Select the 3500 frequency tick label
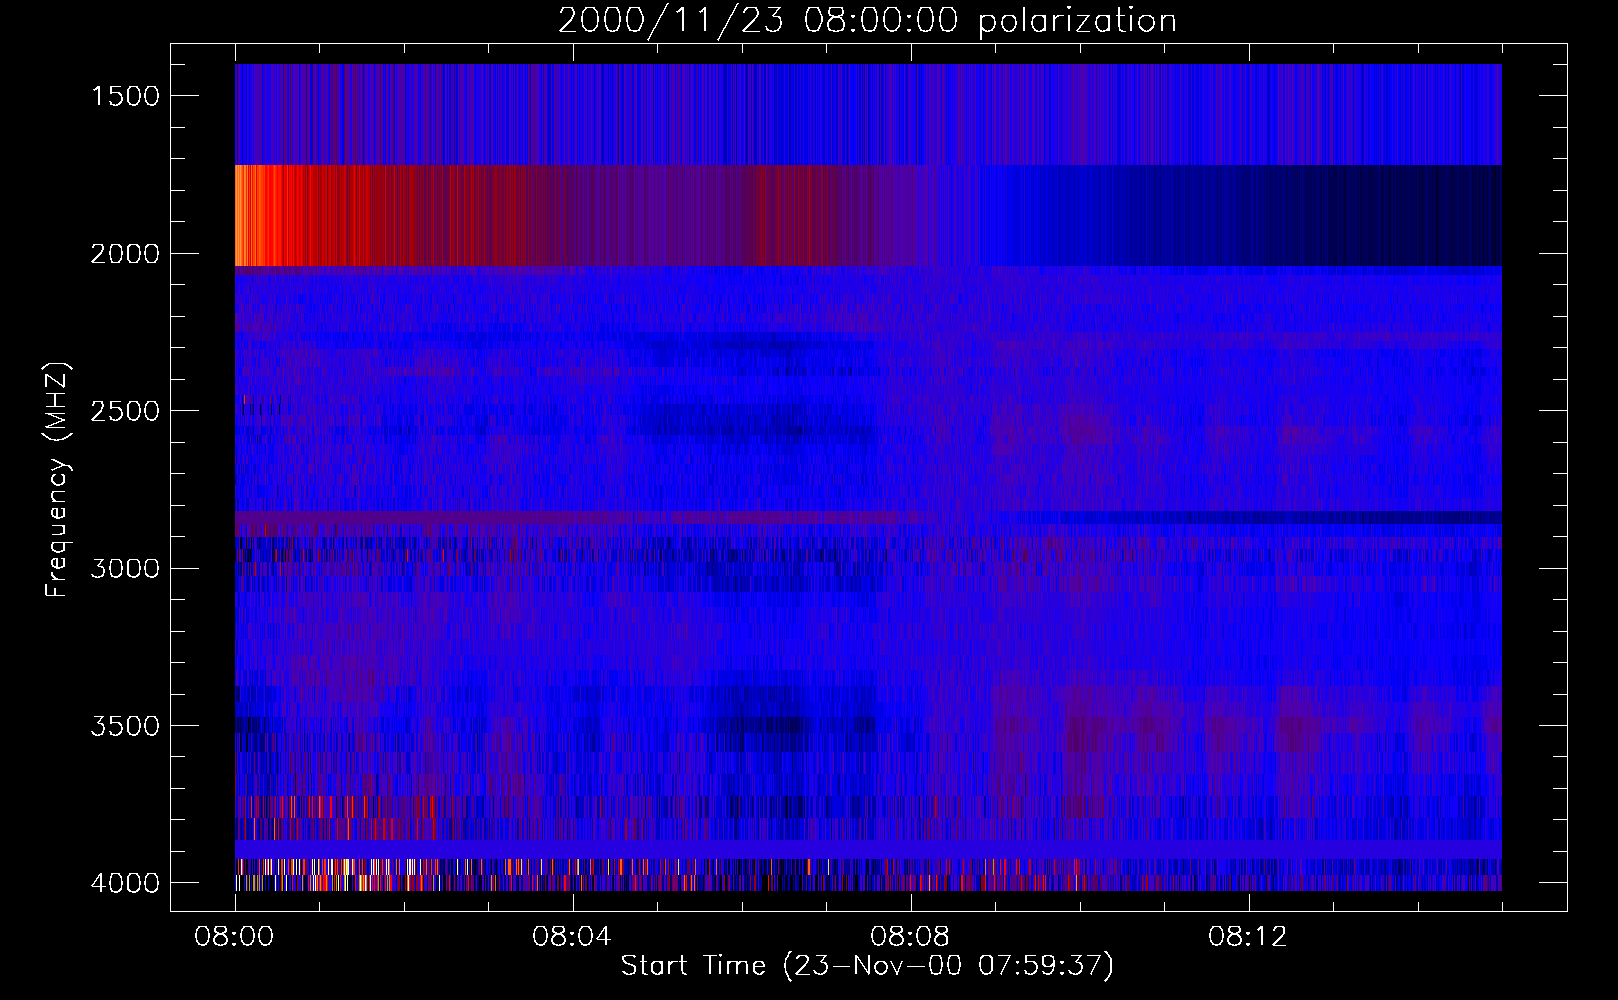1618x1000 pixels. coord(125,726)
